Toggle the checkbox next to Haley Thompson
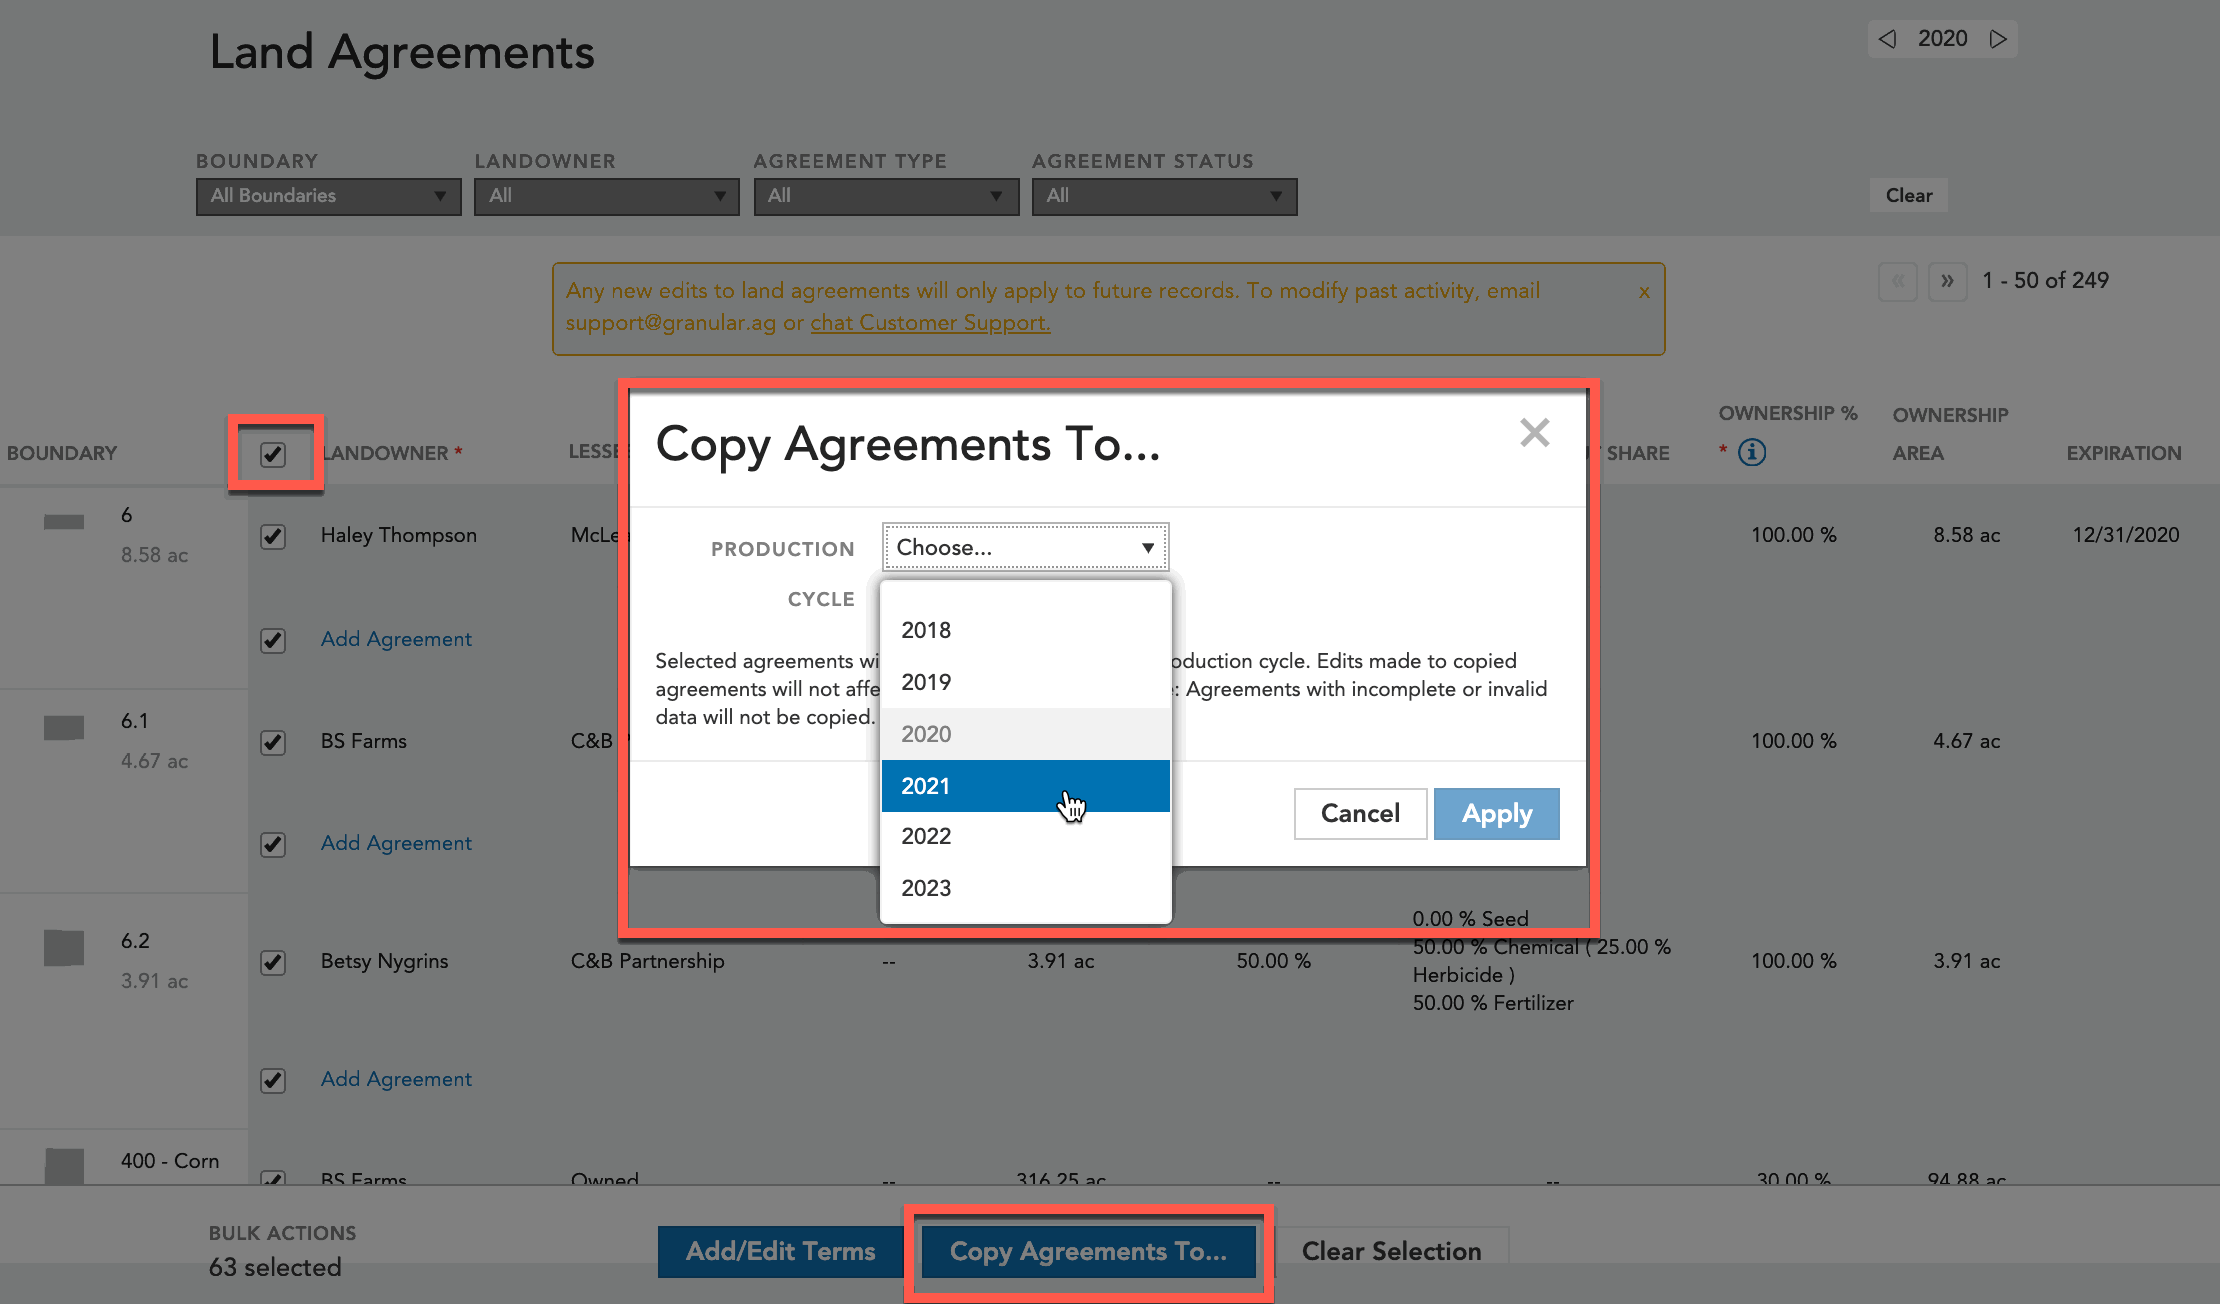Viewport: 2220px width, 1304px height. 272,534
